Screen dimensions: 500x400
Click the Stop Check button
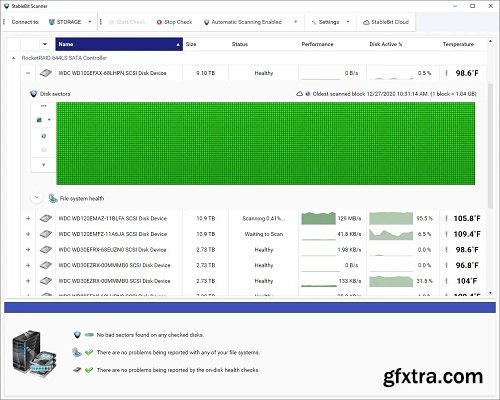click(x=174, y=22)
